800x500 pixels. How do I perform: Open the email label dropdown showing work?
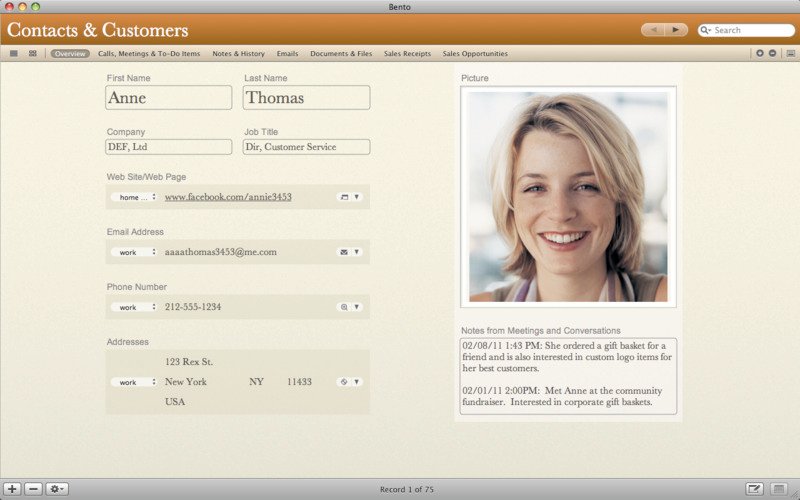134,252
